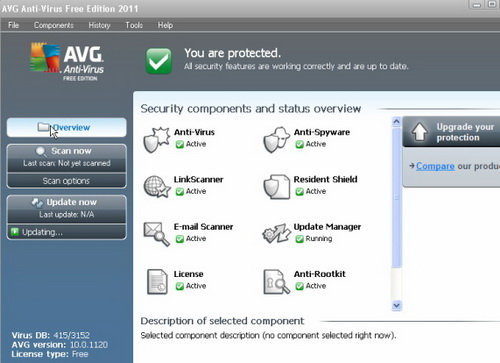The width and height of the screenshot is (500, 363).
Task: Click the License type Free text
Action: click(50, 354)
